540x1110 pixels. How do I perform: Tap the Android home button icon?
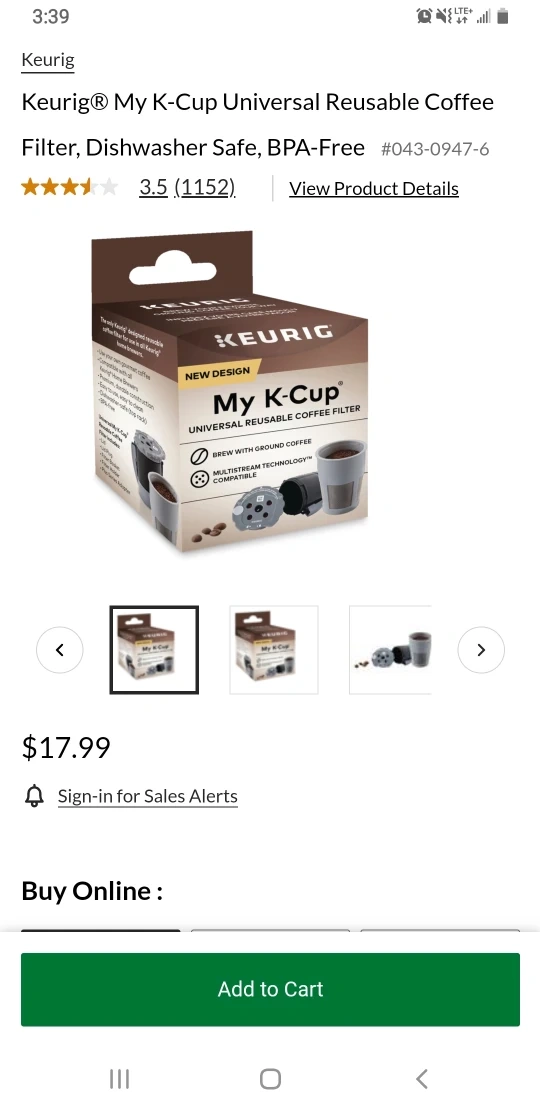(270, 1079)
